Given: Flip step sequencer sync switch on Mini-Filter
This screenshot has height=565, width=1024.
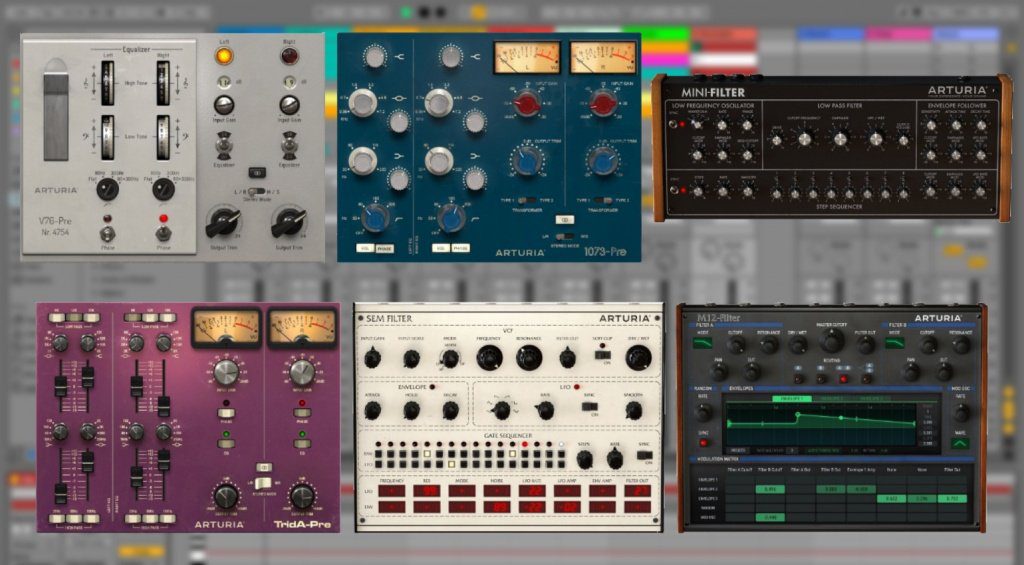Looking at the screenshot, I should pos(673,190).
